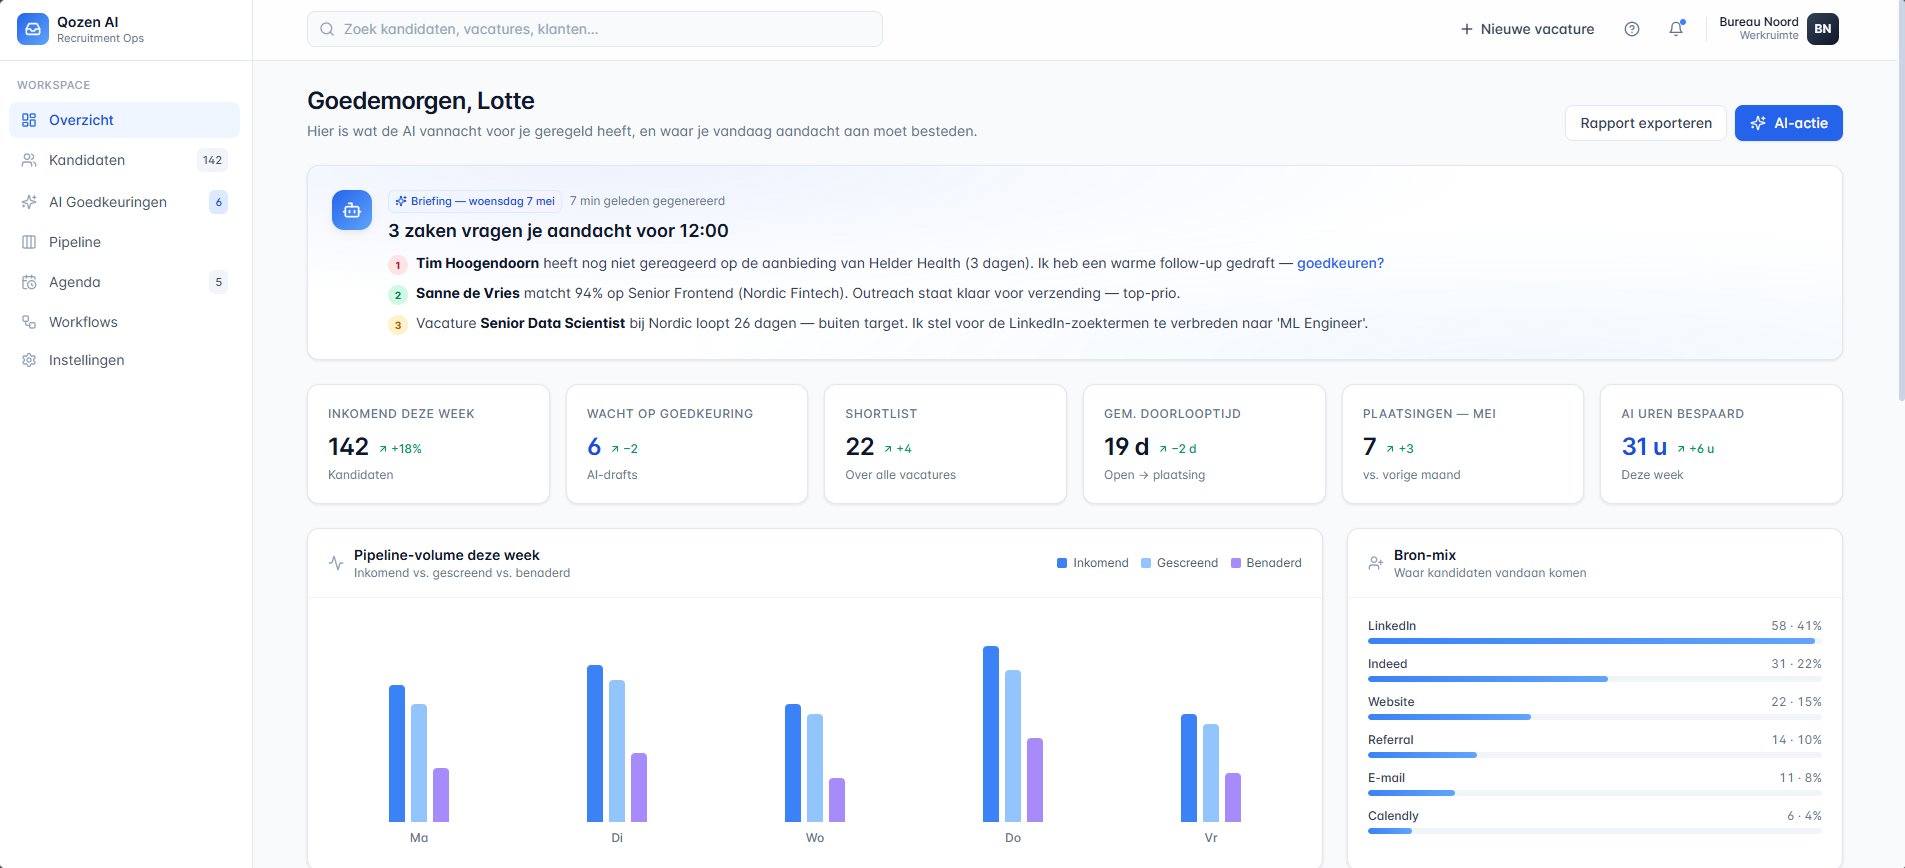This screenshot has height=868, width=1905.
Task: Go to AI Goedkeuringen
Action: (124, 202)
